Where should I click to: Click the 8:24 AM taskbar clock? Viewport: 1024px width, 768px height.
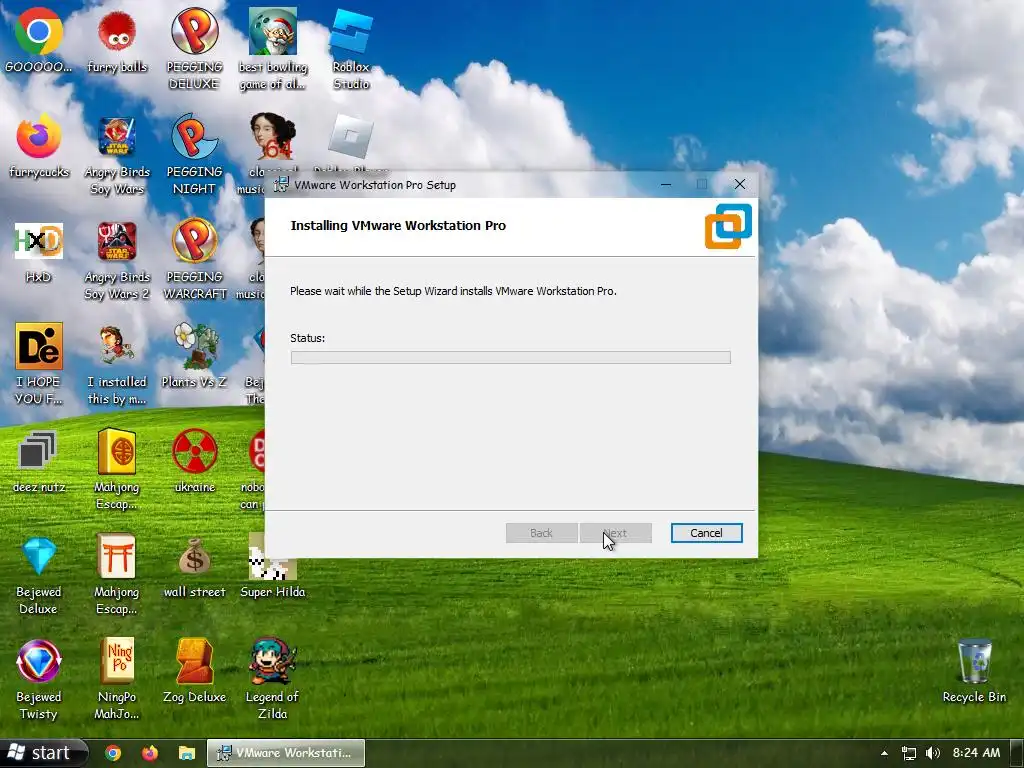pyautogui.click(x=976, y=753)
